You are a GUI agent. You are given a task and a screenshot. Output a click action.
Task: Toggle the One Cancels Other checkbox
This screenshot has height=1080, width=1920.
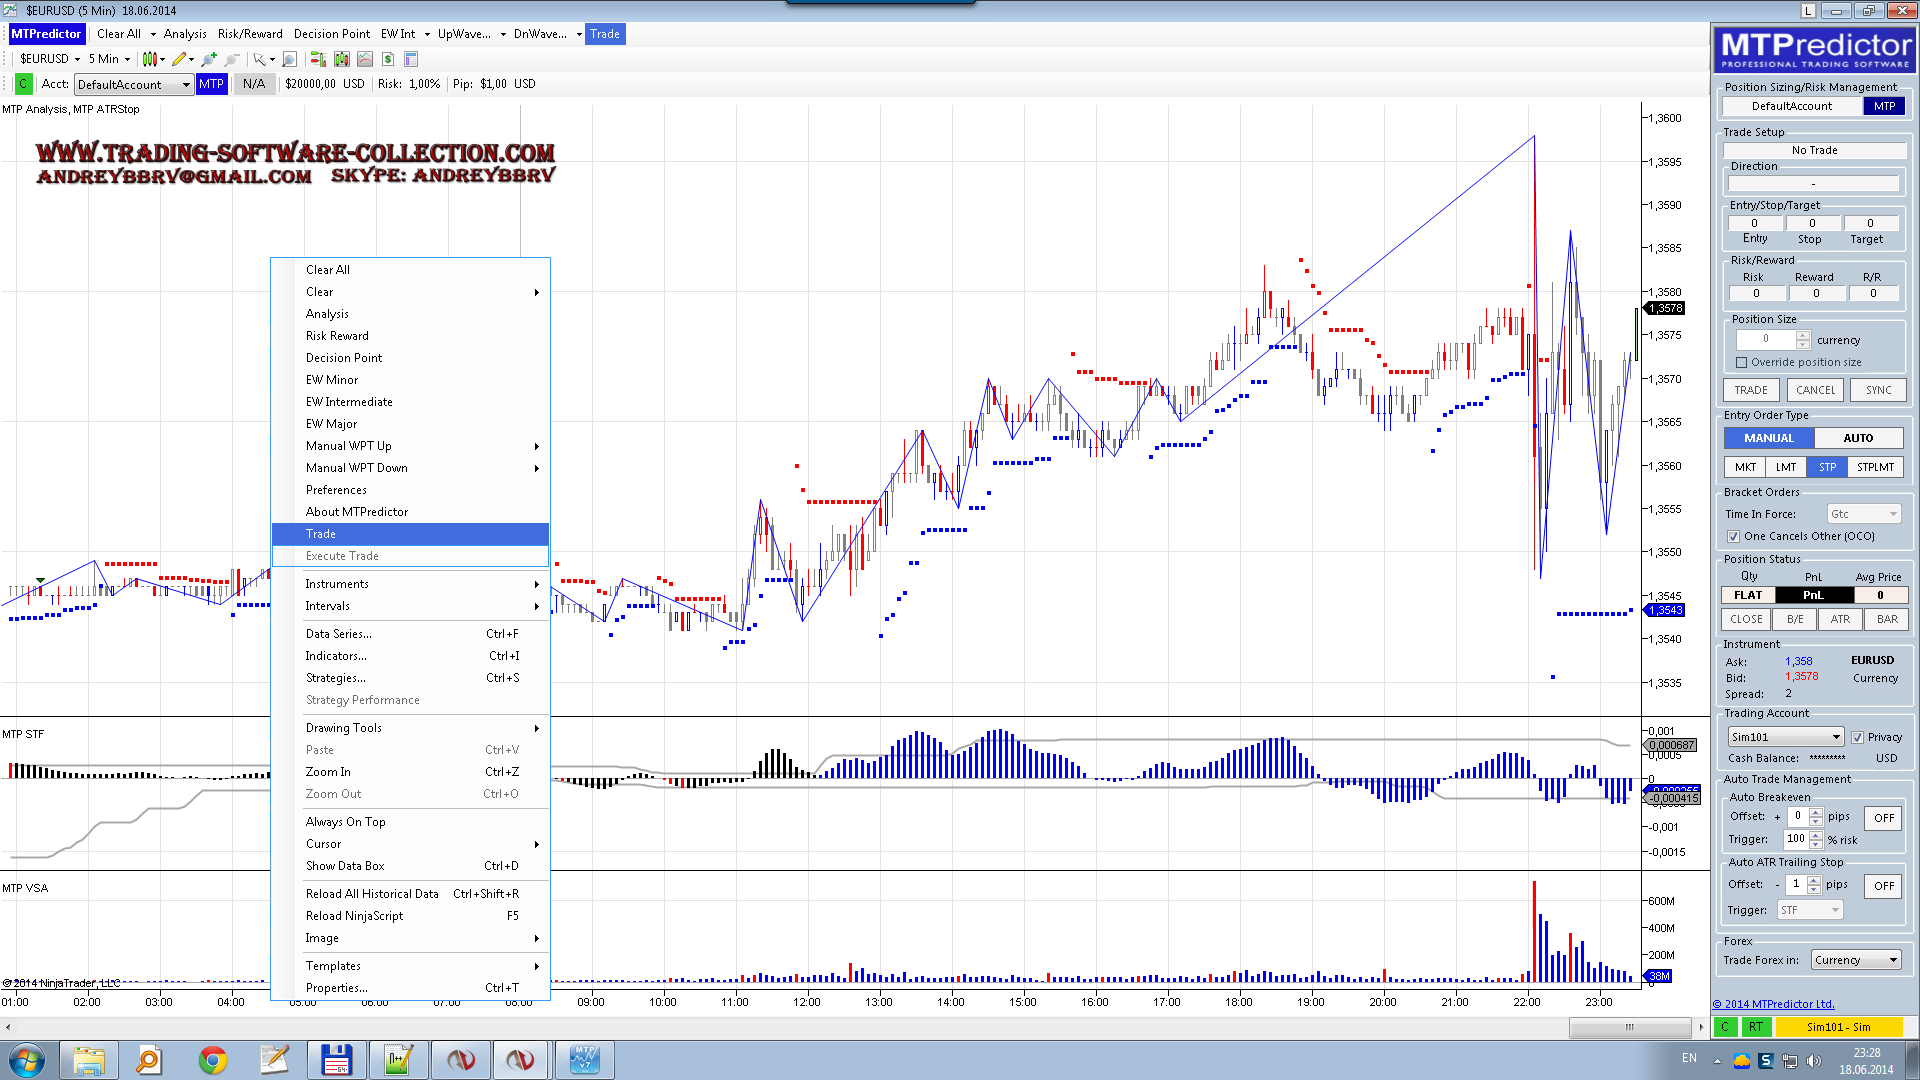pyautogui.click(x=1734, y=537)
